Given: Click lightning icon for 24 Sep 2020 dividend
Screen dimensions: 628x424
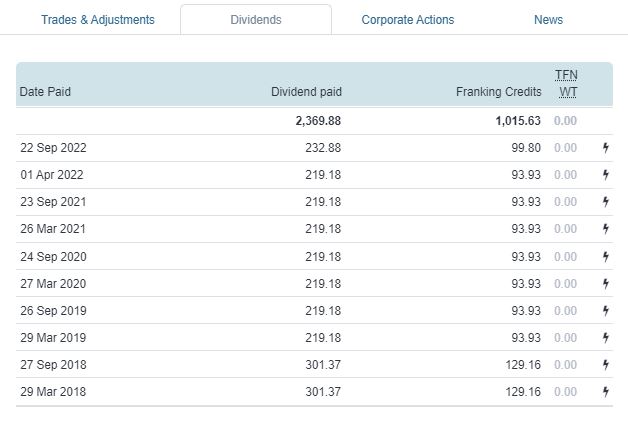Looking at the screenshot, I should coord(606,256).
